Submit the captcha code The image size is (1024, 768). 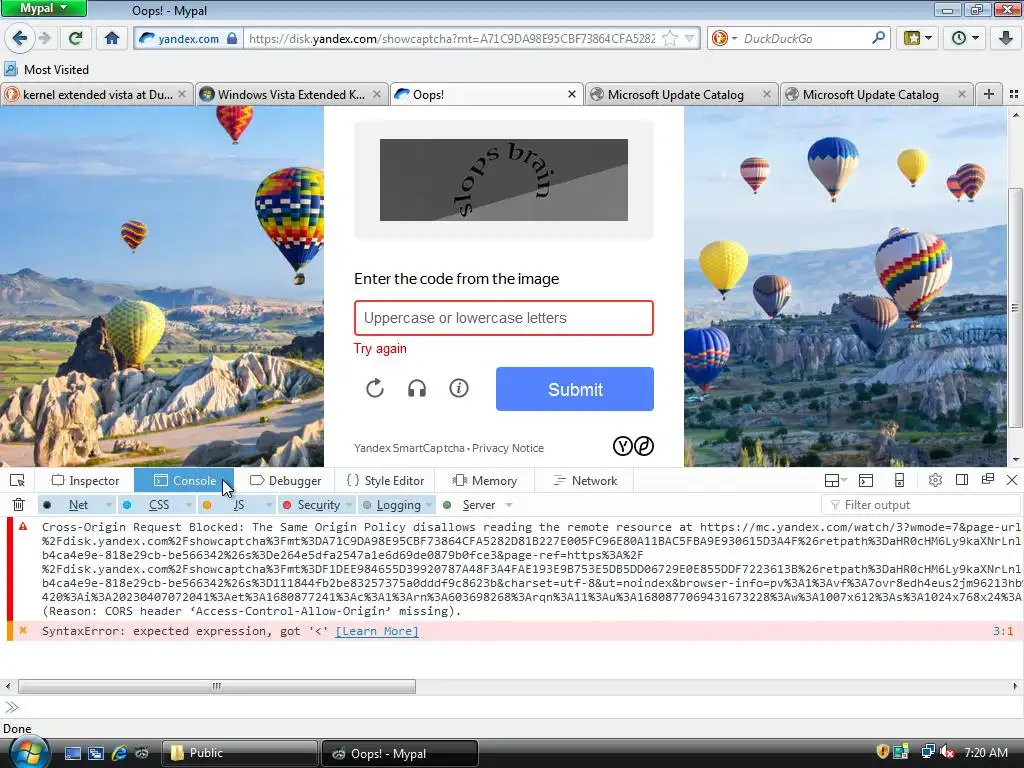575,389
